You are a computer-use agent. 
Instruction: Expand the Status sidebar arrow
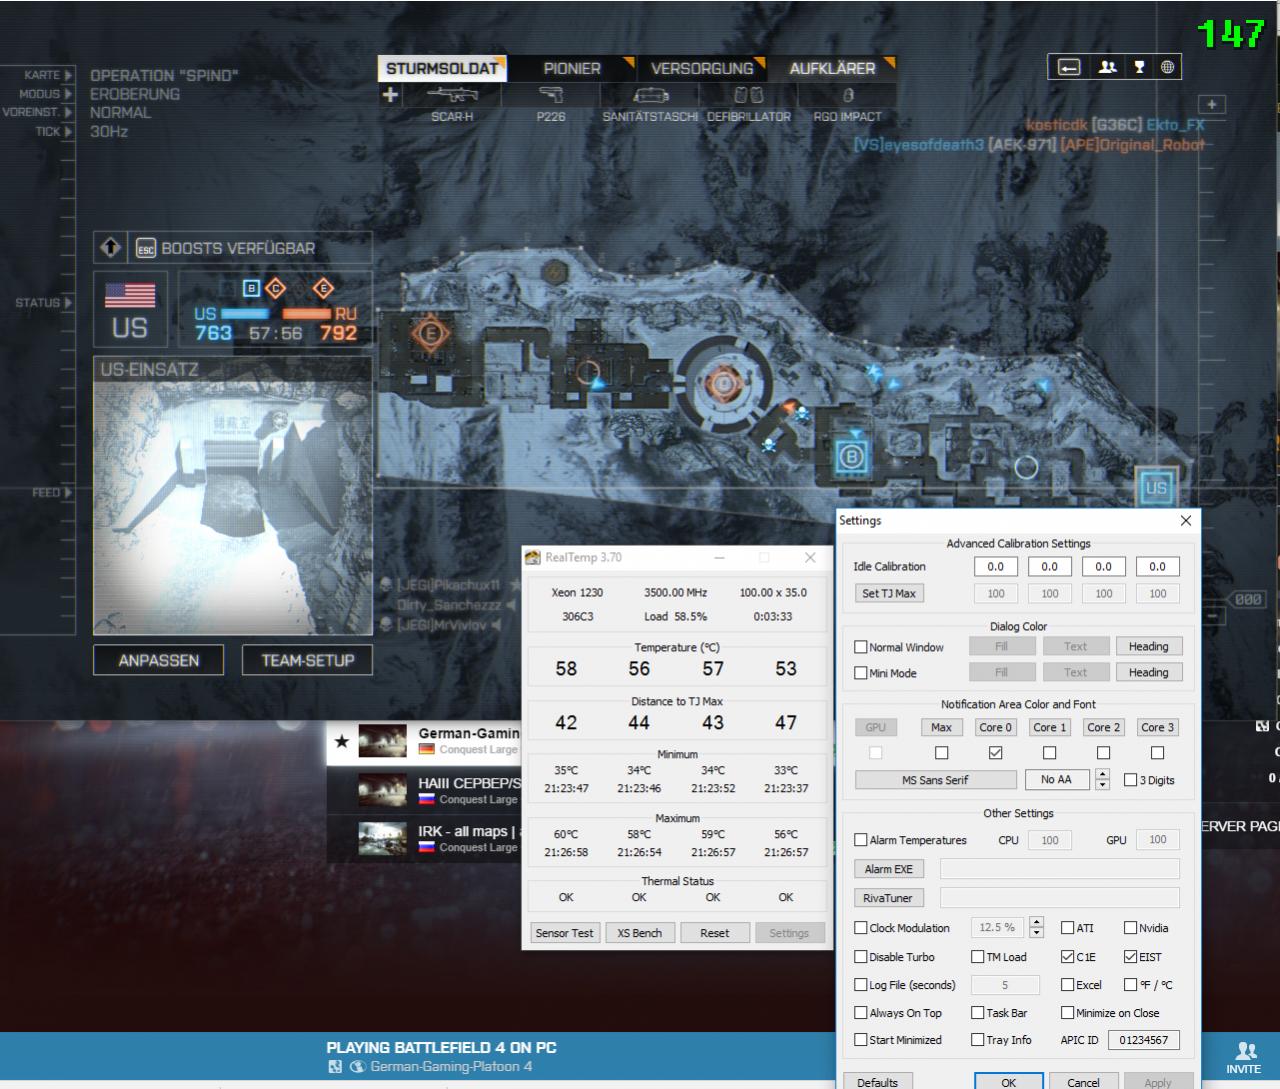click(x=69, y=302)
